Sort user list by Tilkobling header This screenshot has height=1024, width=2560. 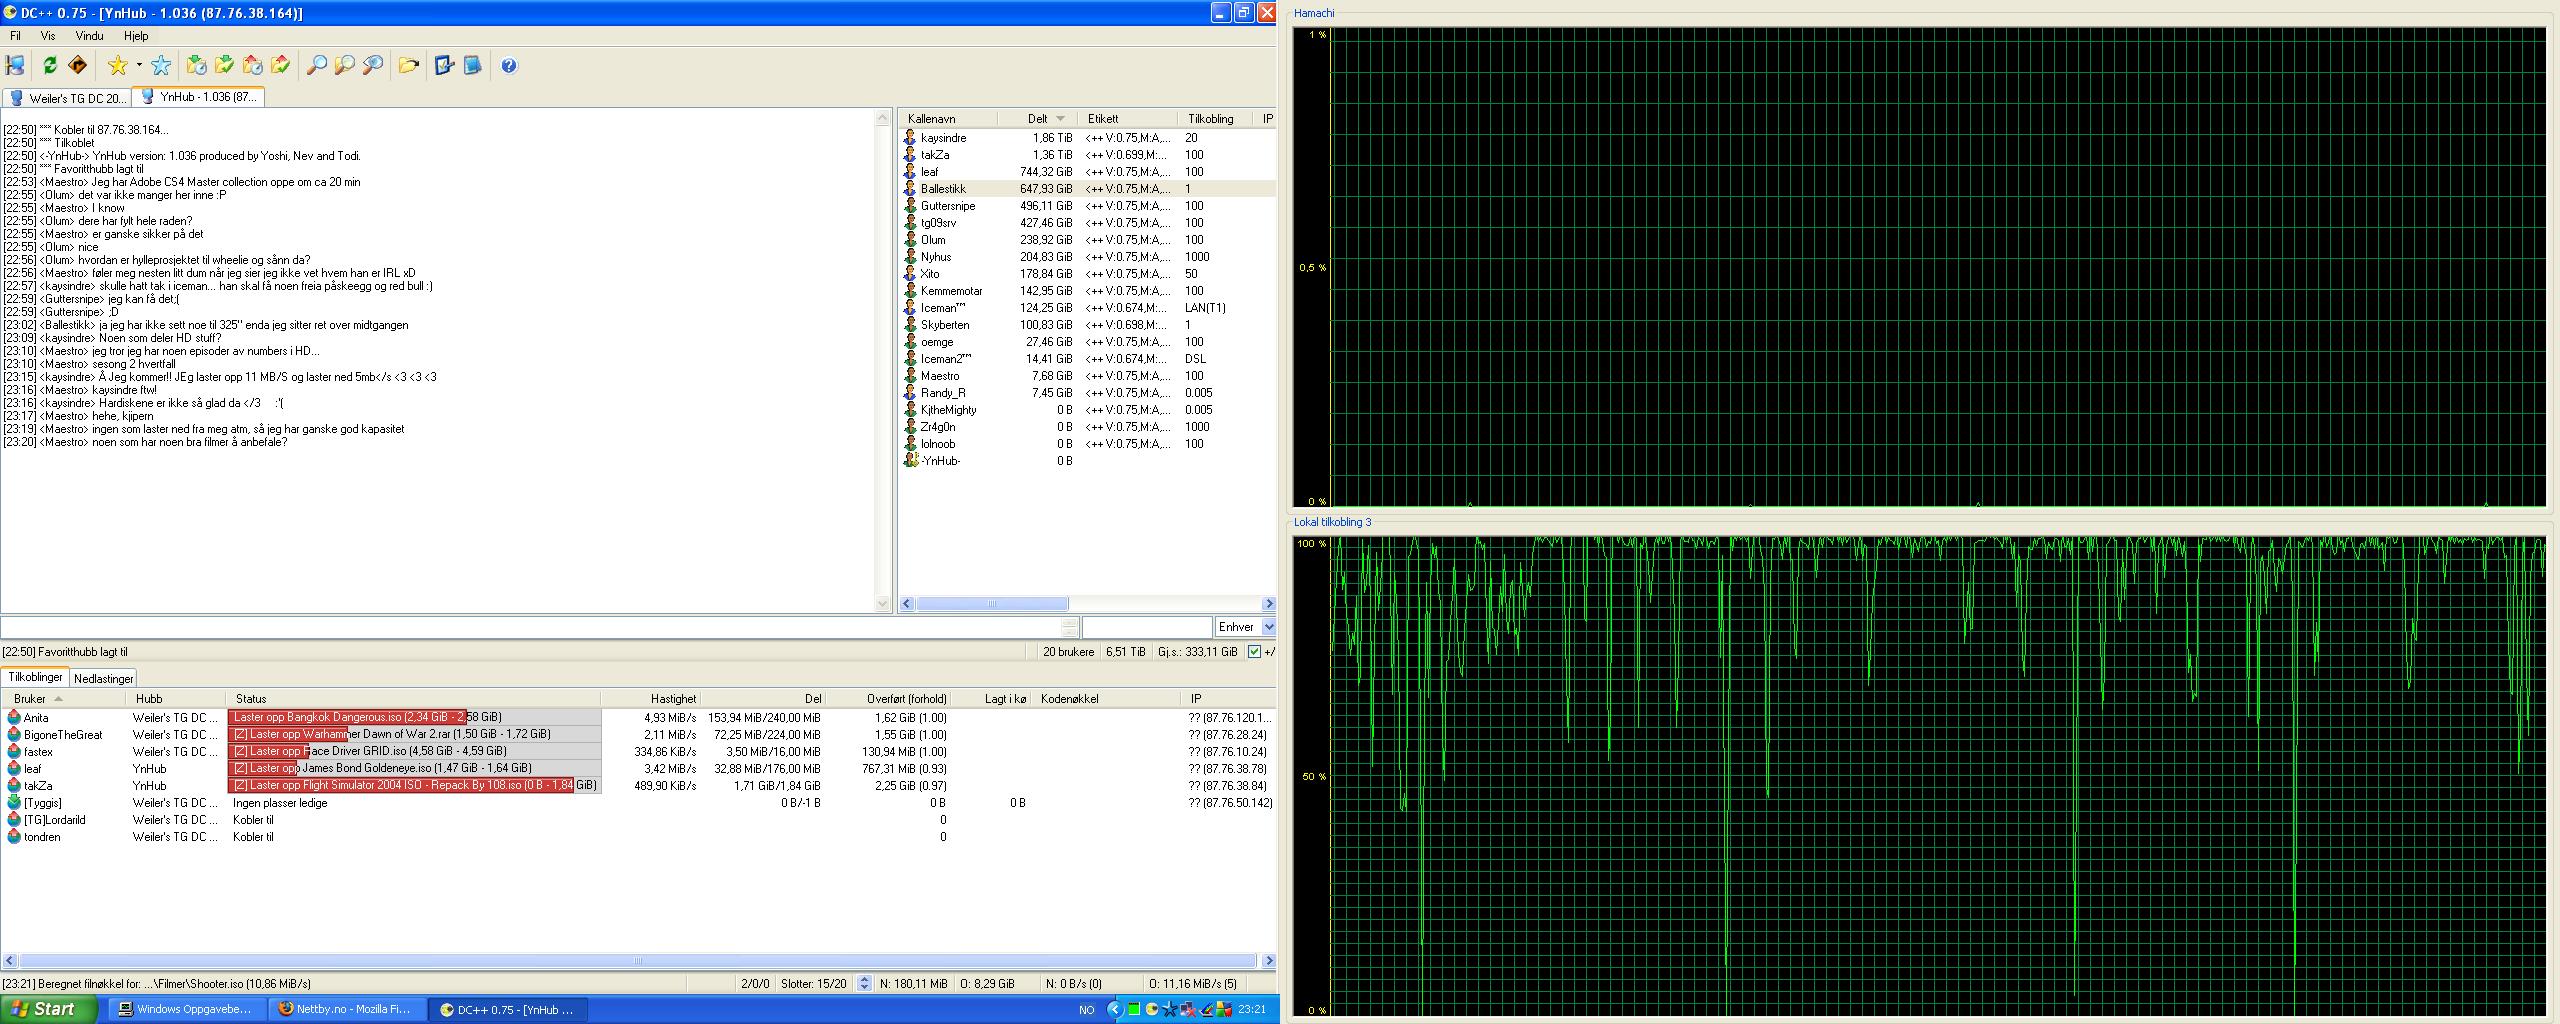pos(1216,119)
